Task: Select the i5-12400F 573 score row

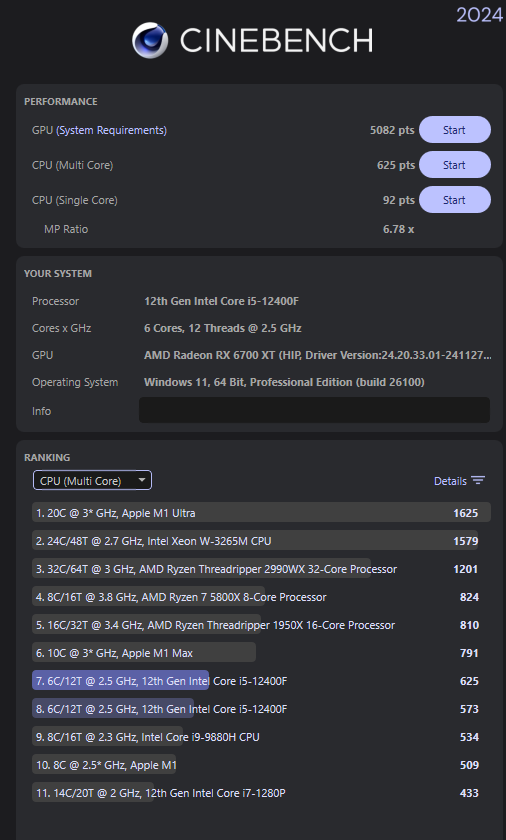Action: coord(261,709)
